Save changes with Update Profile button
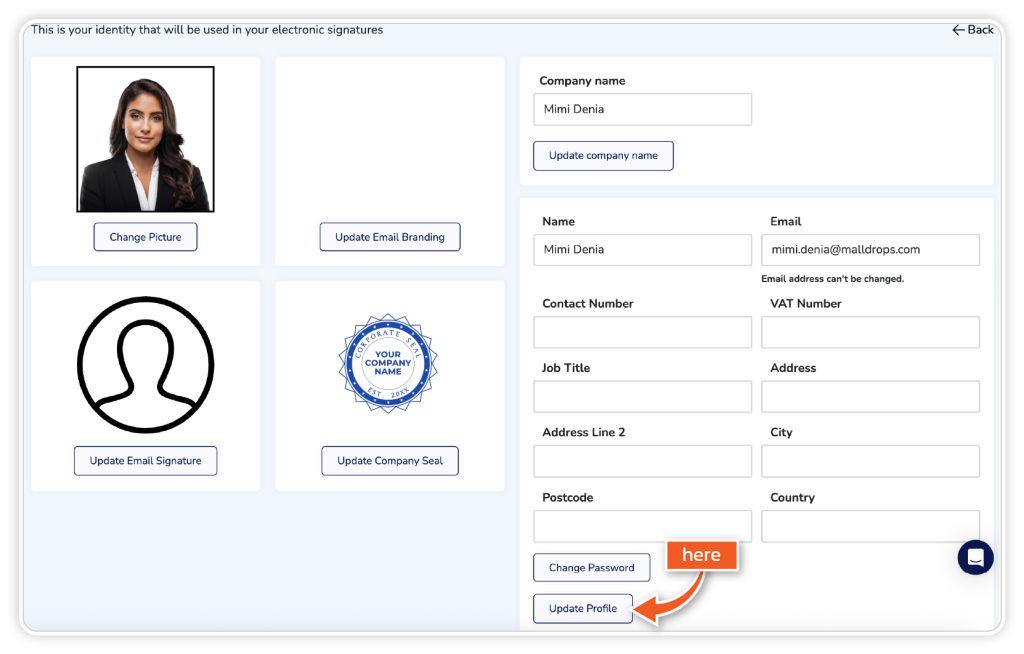 click(582, 608)
